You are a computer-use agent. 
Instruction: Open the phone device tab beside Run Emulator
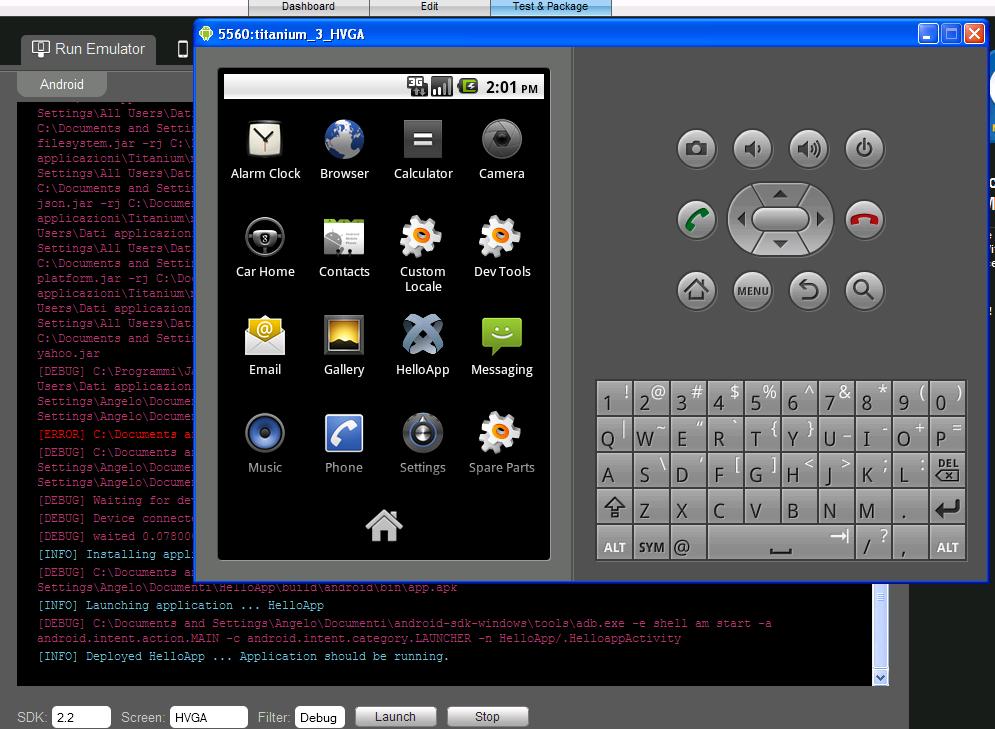183,49
